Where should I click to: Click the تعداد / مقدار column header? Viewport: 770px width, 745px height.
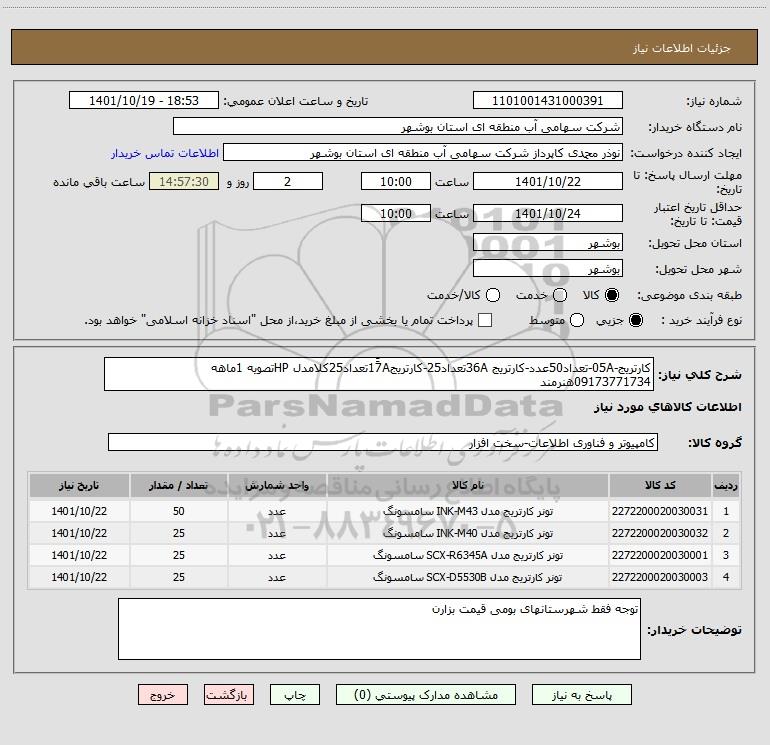[x=179, y=486]
